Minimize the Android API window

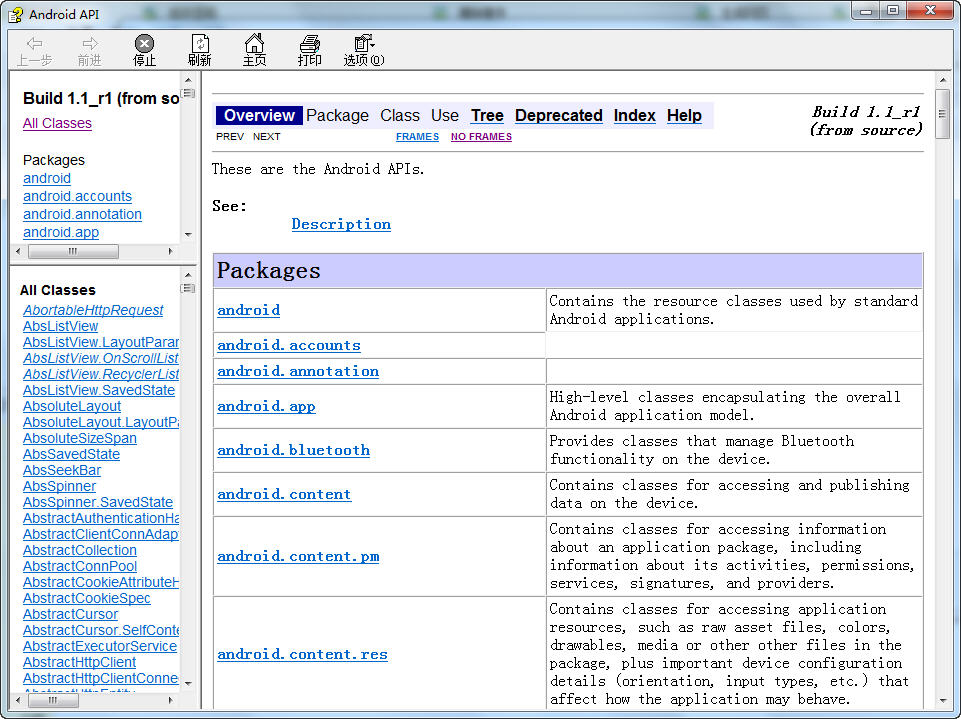(x=866, y=11)
